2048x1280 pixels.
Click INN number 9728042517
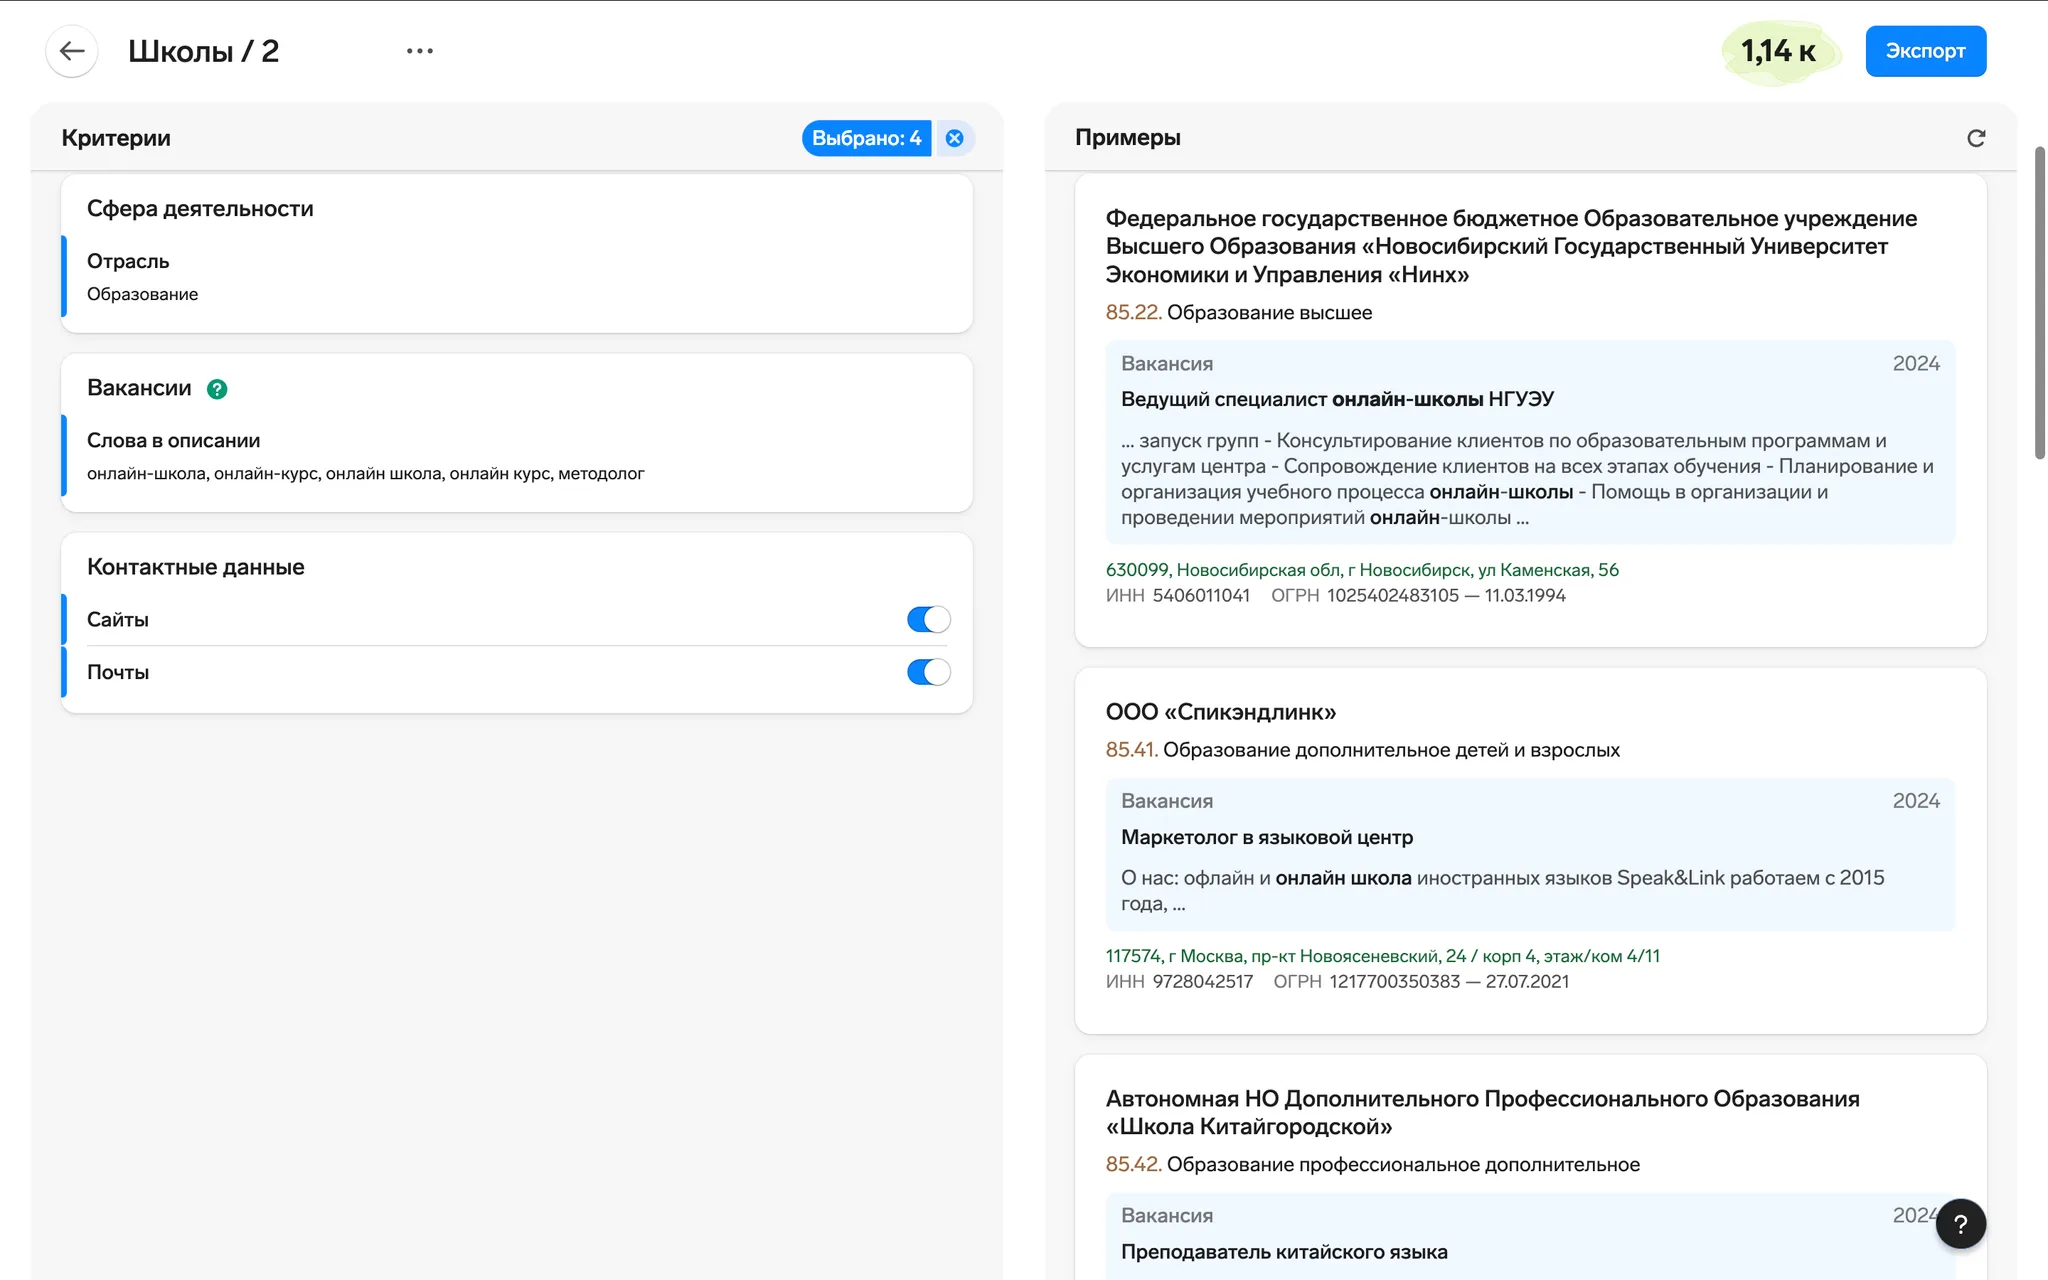pos(1202,982)
